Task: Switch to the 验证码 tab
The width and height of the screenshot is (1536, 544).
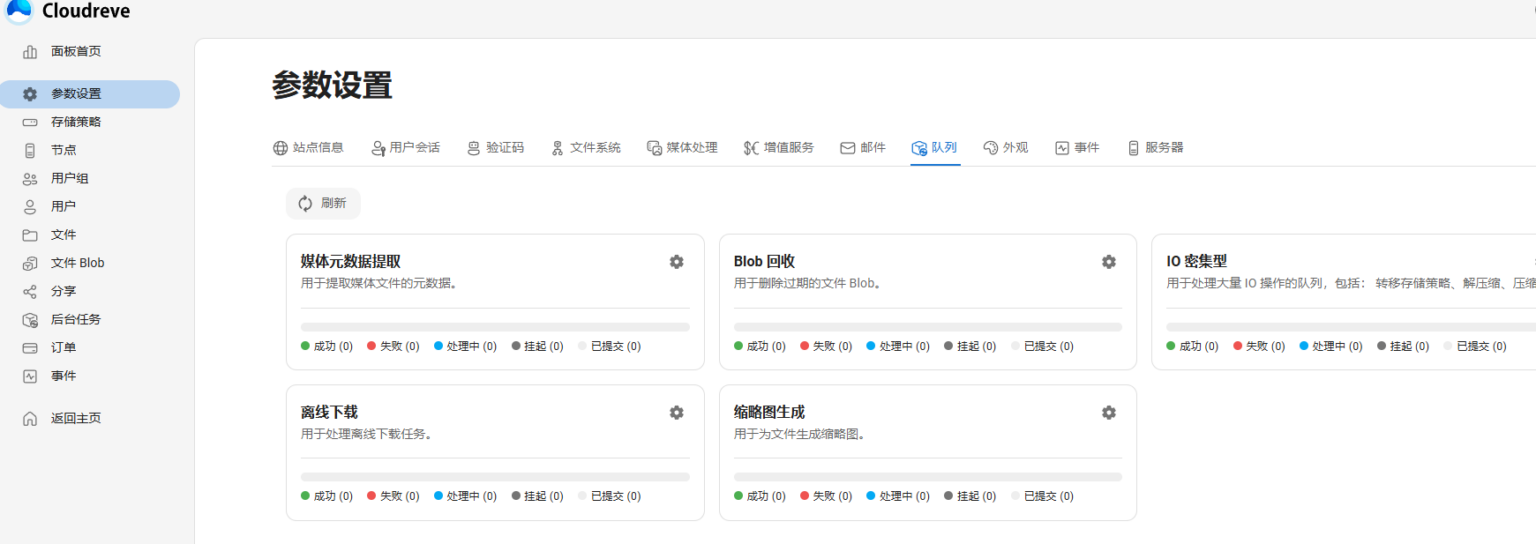Action: point(495,148)
